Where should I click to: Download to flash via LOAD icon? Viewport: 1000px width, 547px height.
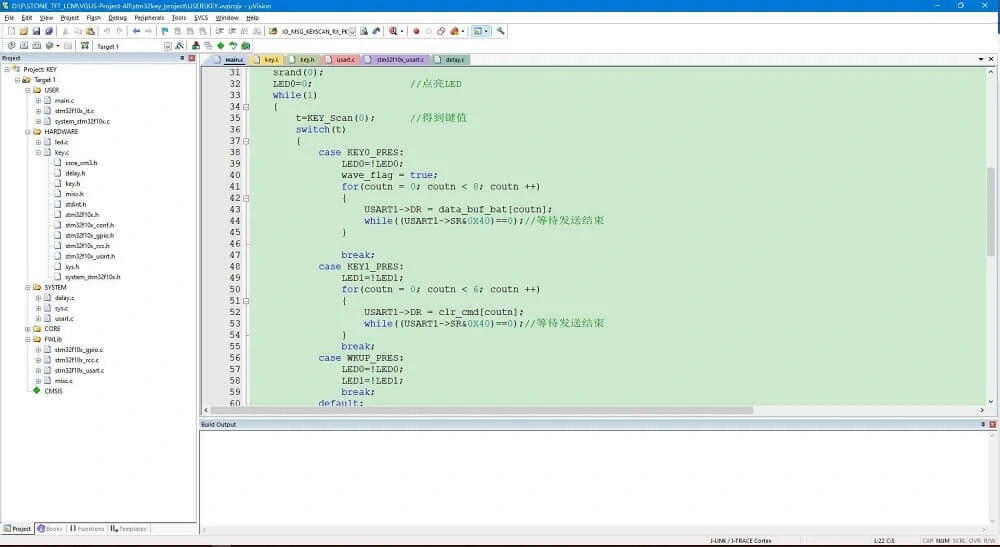click(x=84, y=46)
